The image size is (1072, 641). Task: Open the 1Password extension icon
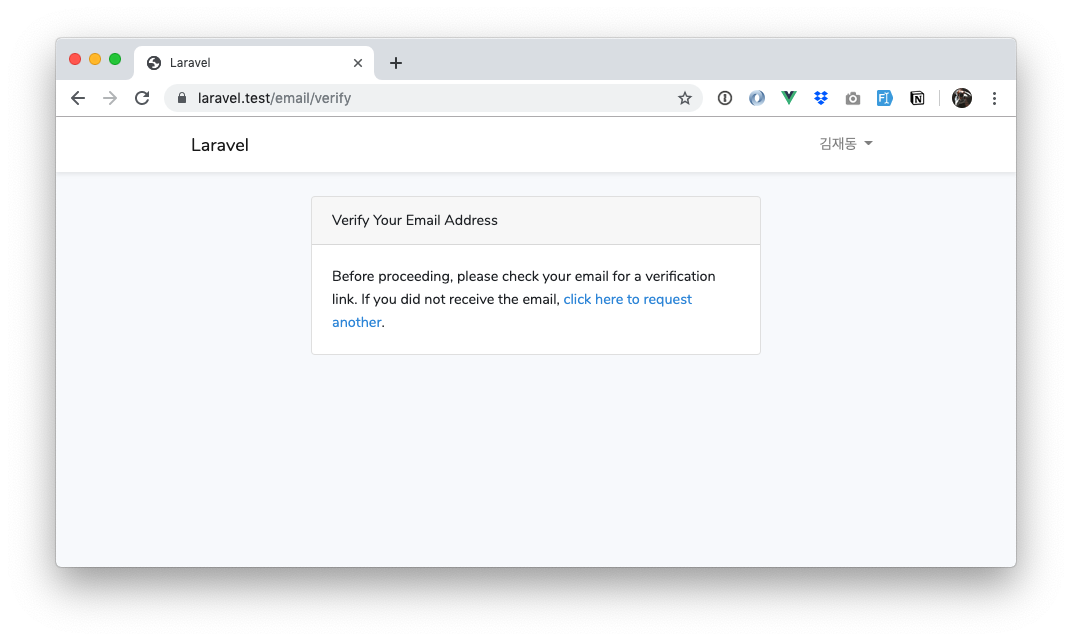(725, 98)
